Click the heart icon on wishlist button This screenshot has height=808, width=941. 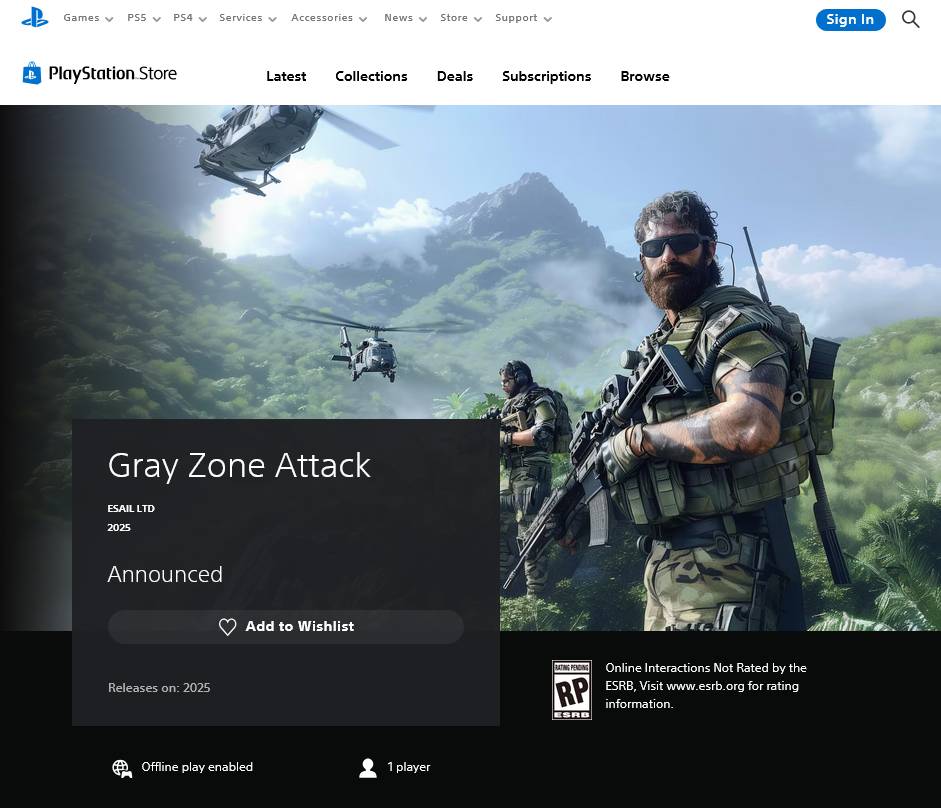228,627
